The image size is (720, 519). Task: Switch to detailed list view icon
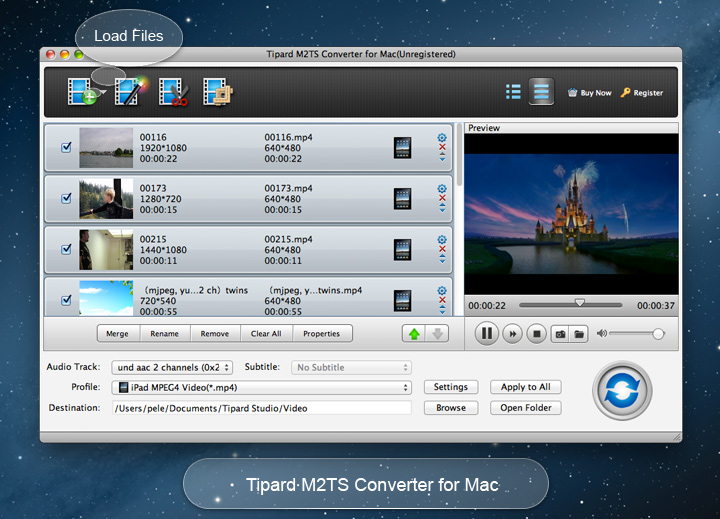(513, 92)
